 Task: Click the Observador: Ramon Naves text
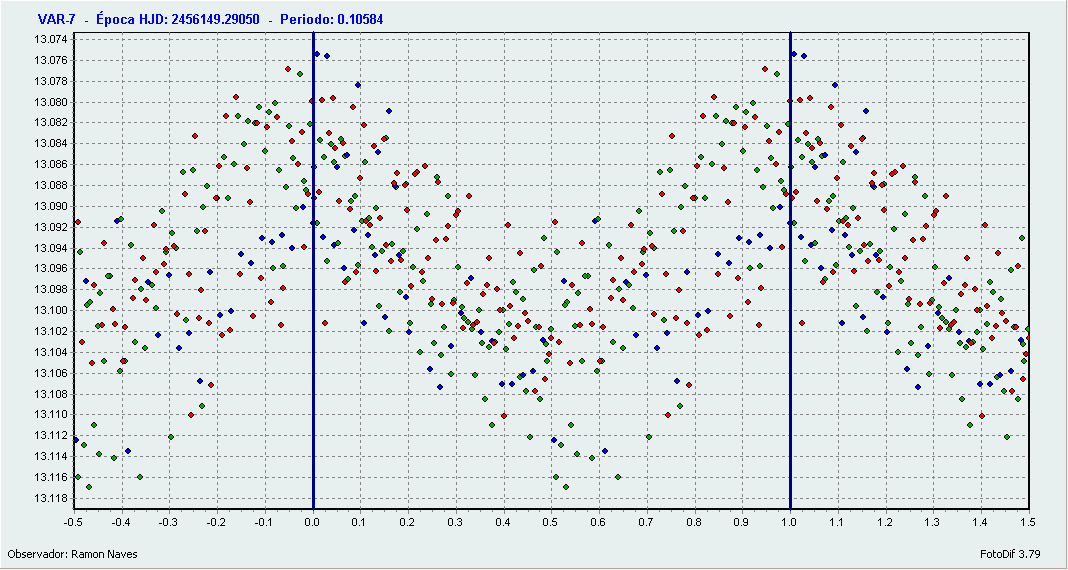coord(72,554)
